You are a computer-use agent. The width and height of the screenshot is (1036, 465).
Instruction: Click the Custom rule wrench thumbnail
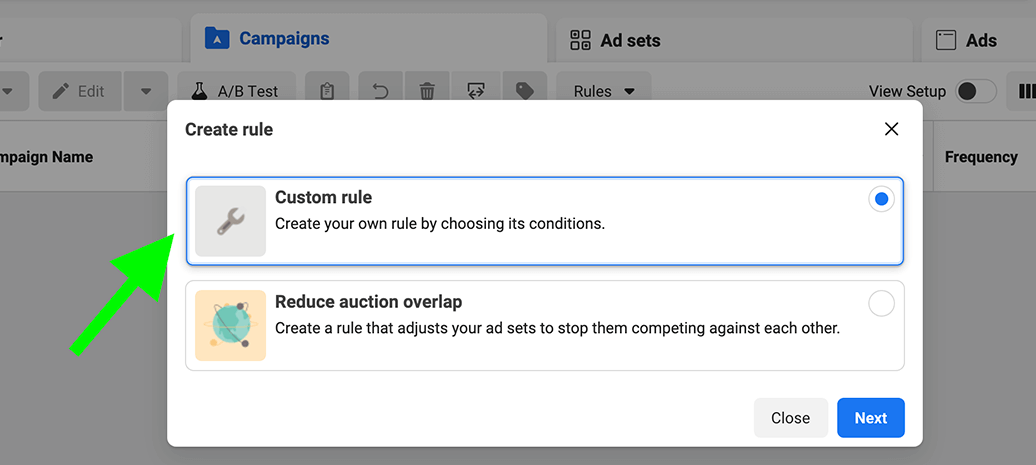(230, 221)
